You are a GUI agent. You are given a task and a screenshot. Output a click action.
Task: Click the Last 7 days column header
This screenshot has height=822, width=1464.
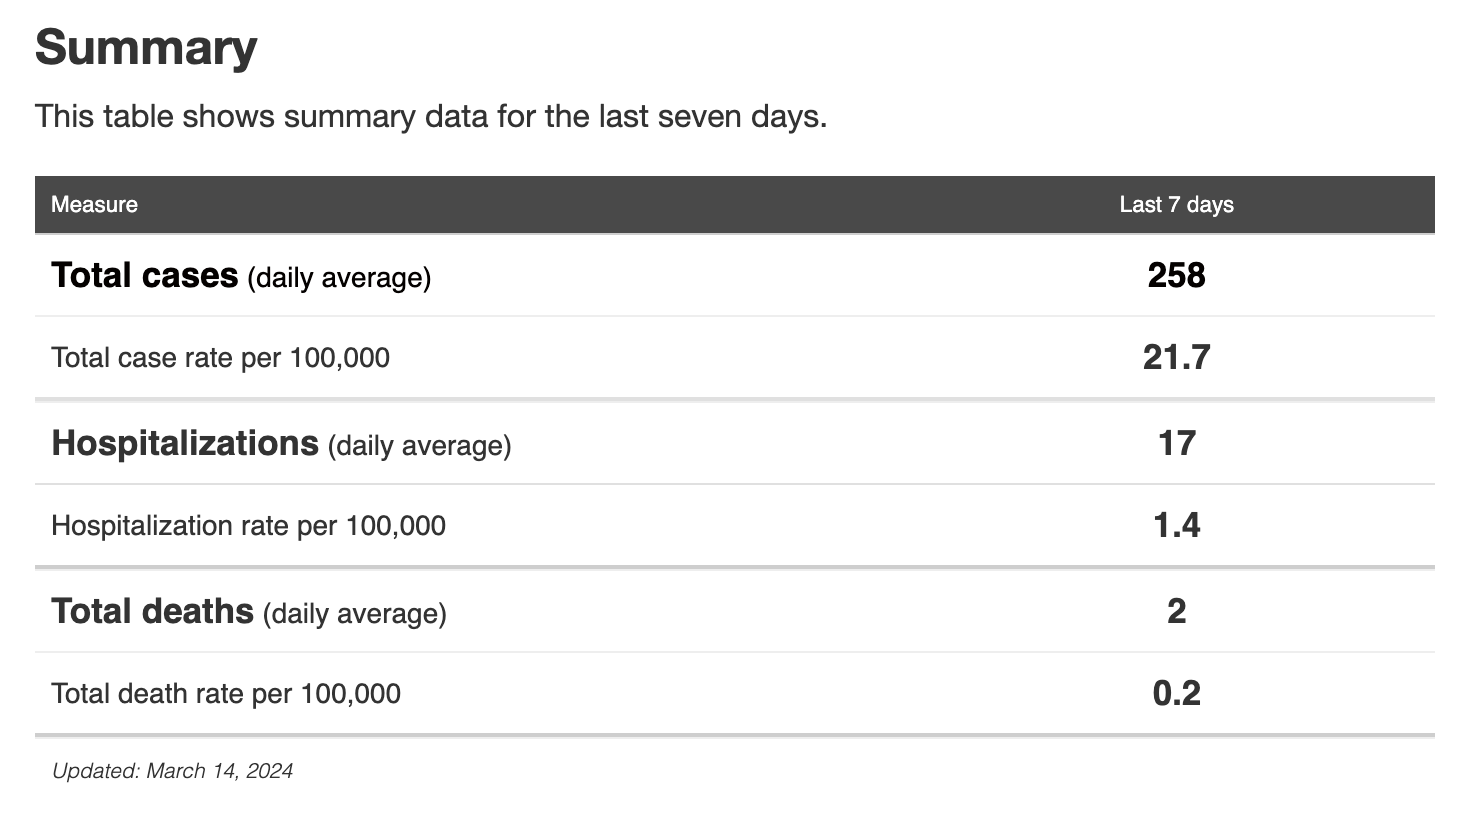pyautogui.click(x=1176, y=205)
